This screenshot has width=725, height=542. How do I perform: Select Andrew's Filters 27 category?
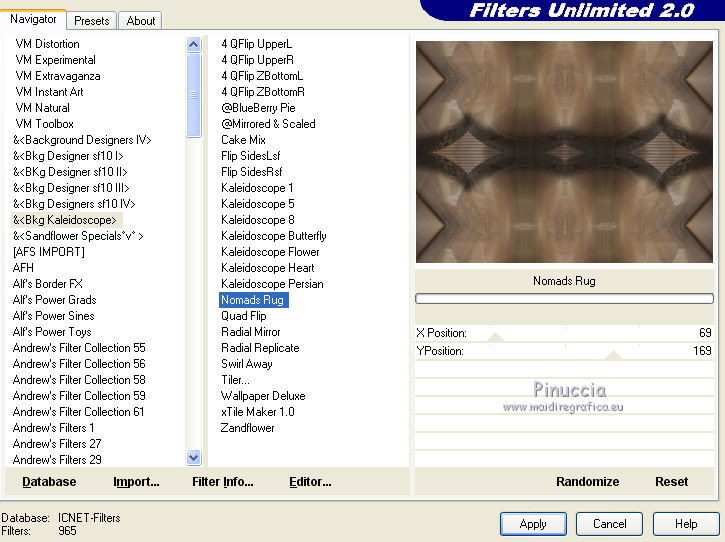point(57,444)
